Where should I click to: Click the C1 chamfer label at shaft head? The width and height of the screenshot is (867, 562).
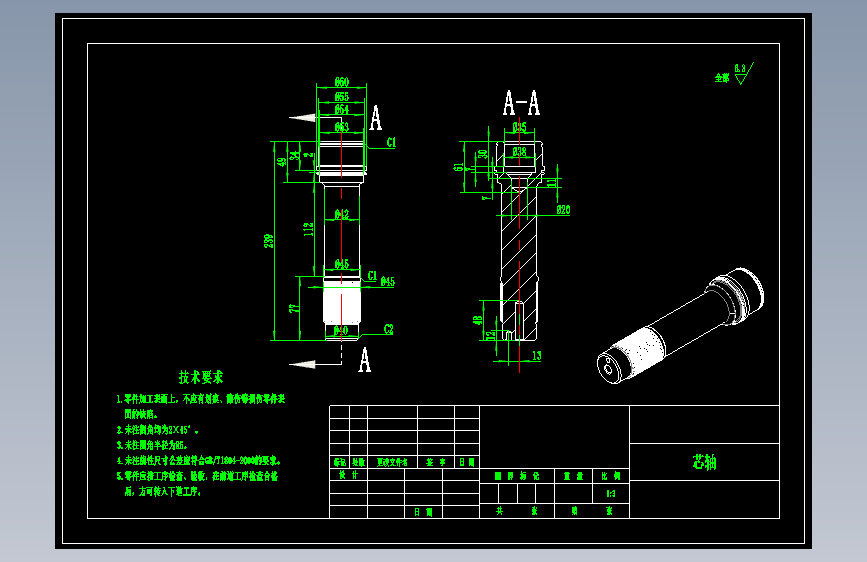pyautogui.click(x=391, y=142)
